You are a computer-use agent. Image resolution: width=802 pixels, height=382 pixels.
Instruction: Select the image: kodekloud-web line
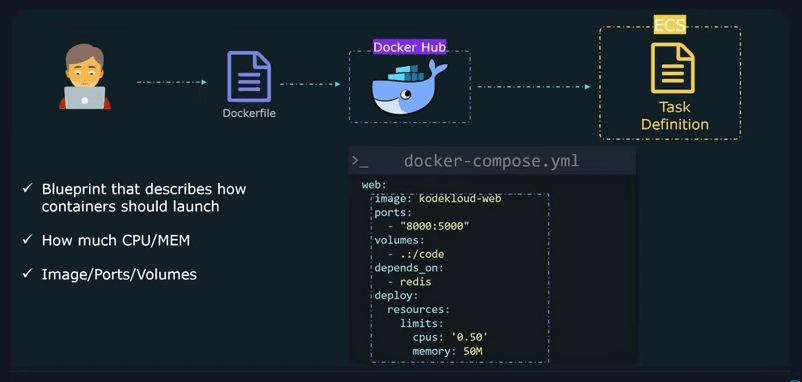tap(438, 198)
